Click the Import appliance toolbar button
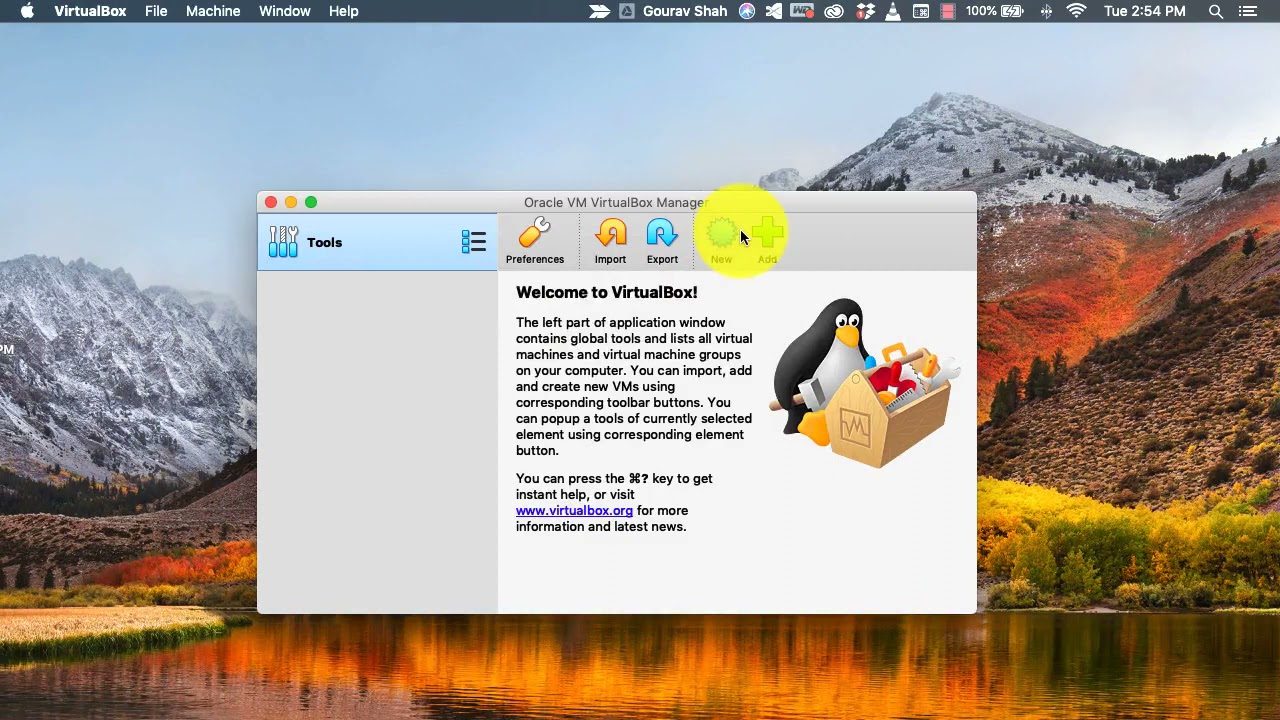This screenshot has height=720, width=1280. pyautogui.click(x=610, y=243)
